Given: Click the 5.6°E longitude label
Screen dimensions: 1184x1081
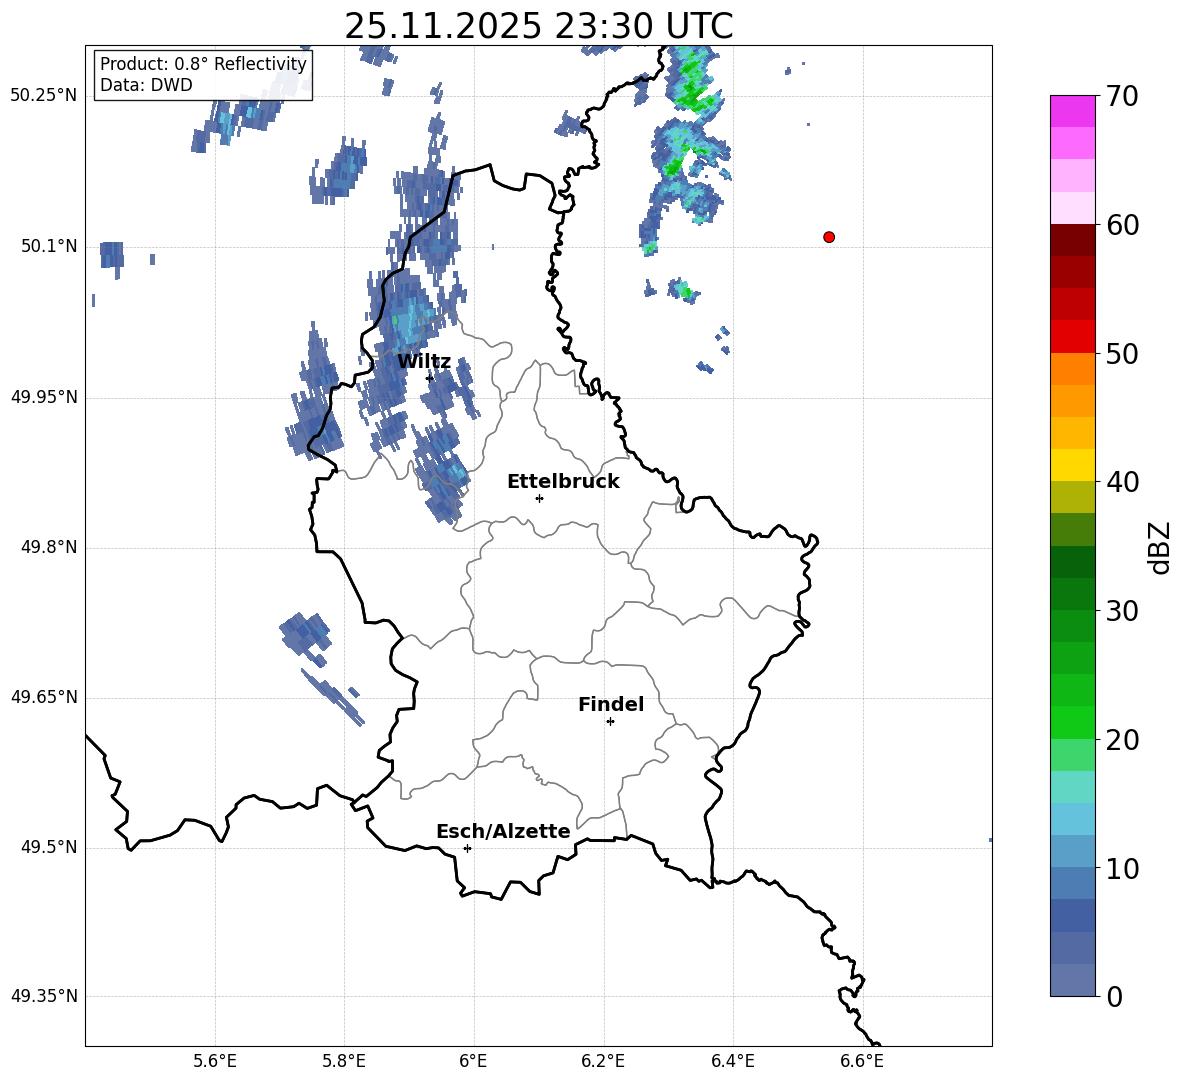Looking at the screenshot, I should [x=215, y=1061].
